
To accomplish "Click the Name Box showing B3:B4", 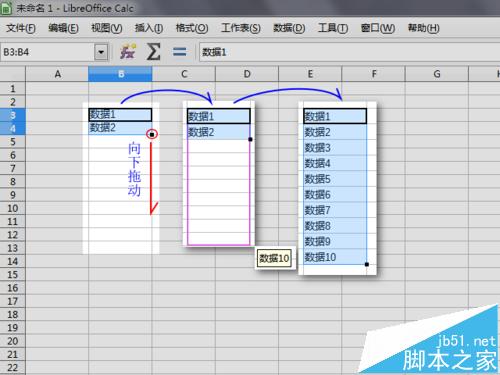I will pos(48,52).
